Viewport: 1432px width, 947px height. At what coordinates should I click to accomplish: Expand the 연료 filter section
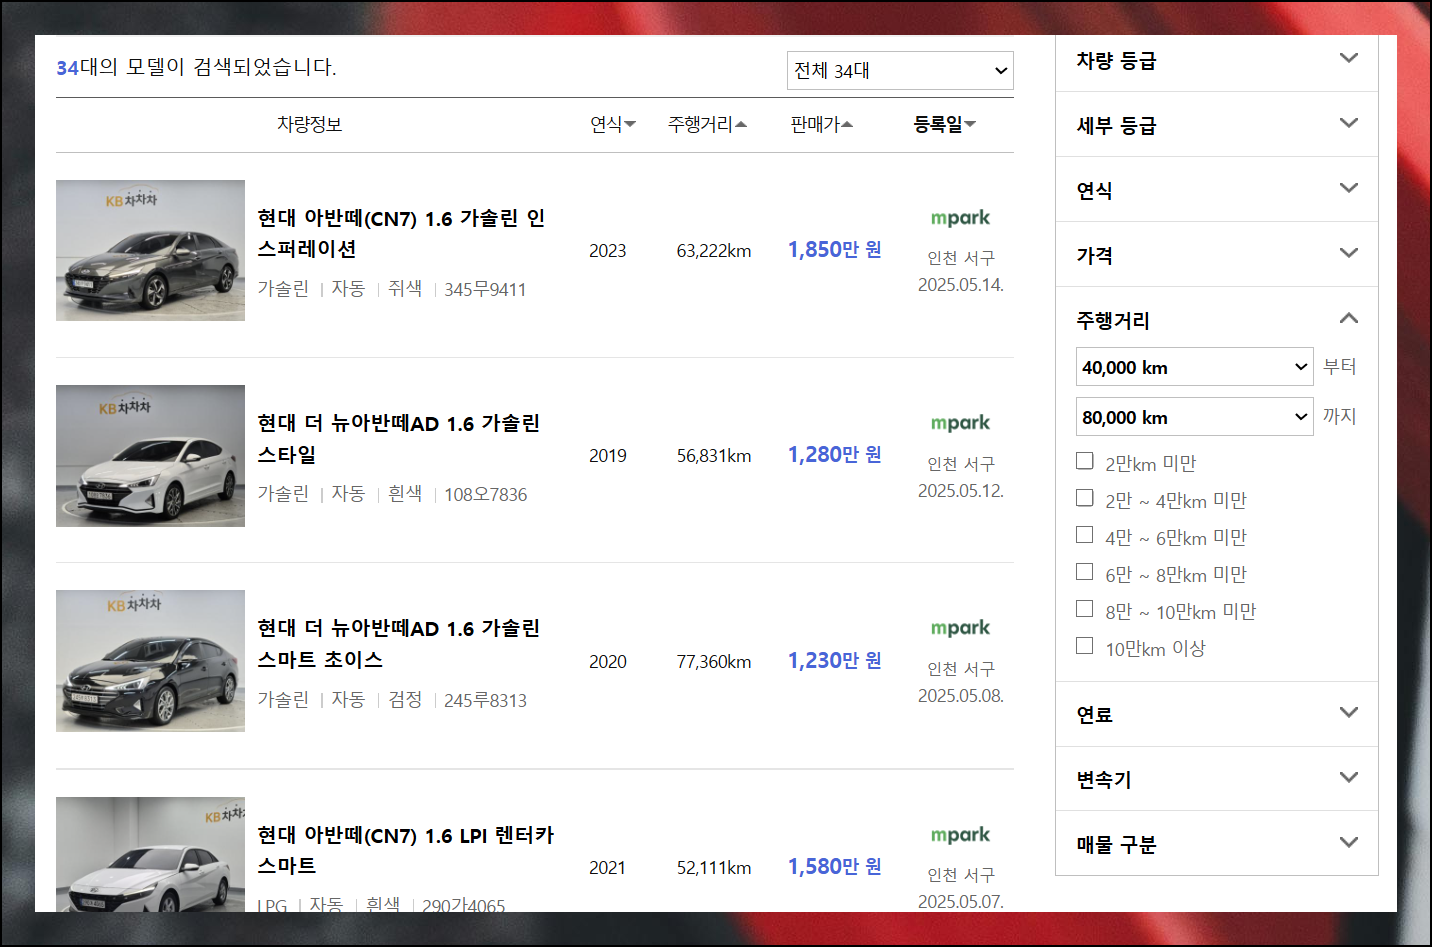(x=1217, y=714)
